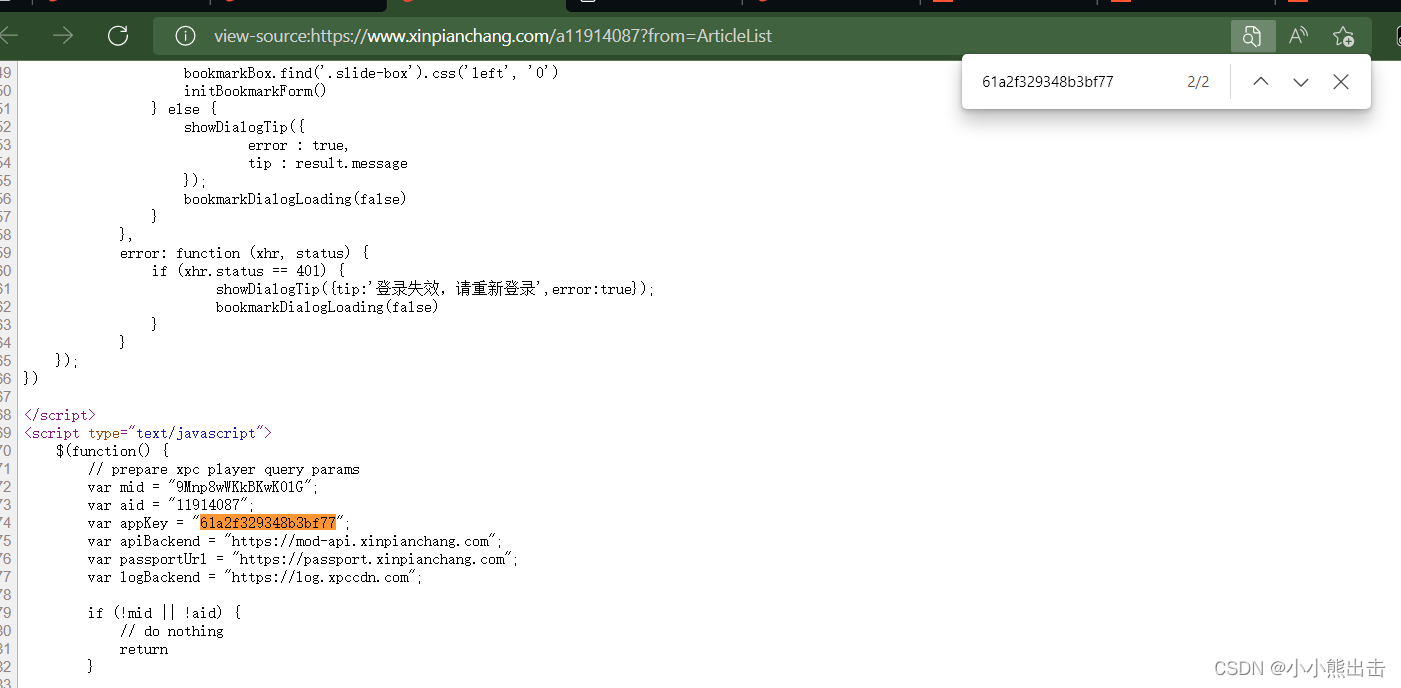Toggle the find-on-page icon in address bar
Image resolution: width=1401 pixels, height=688 pixels.
[1252, 36]
